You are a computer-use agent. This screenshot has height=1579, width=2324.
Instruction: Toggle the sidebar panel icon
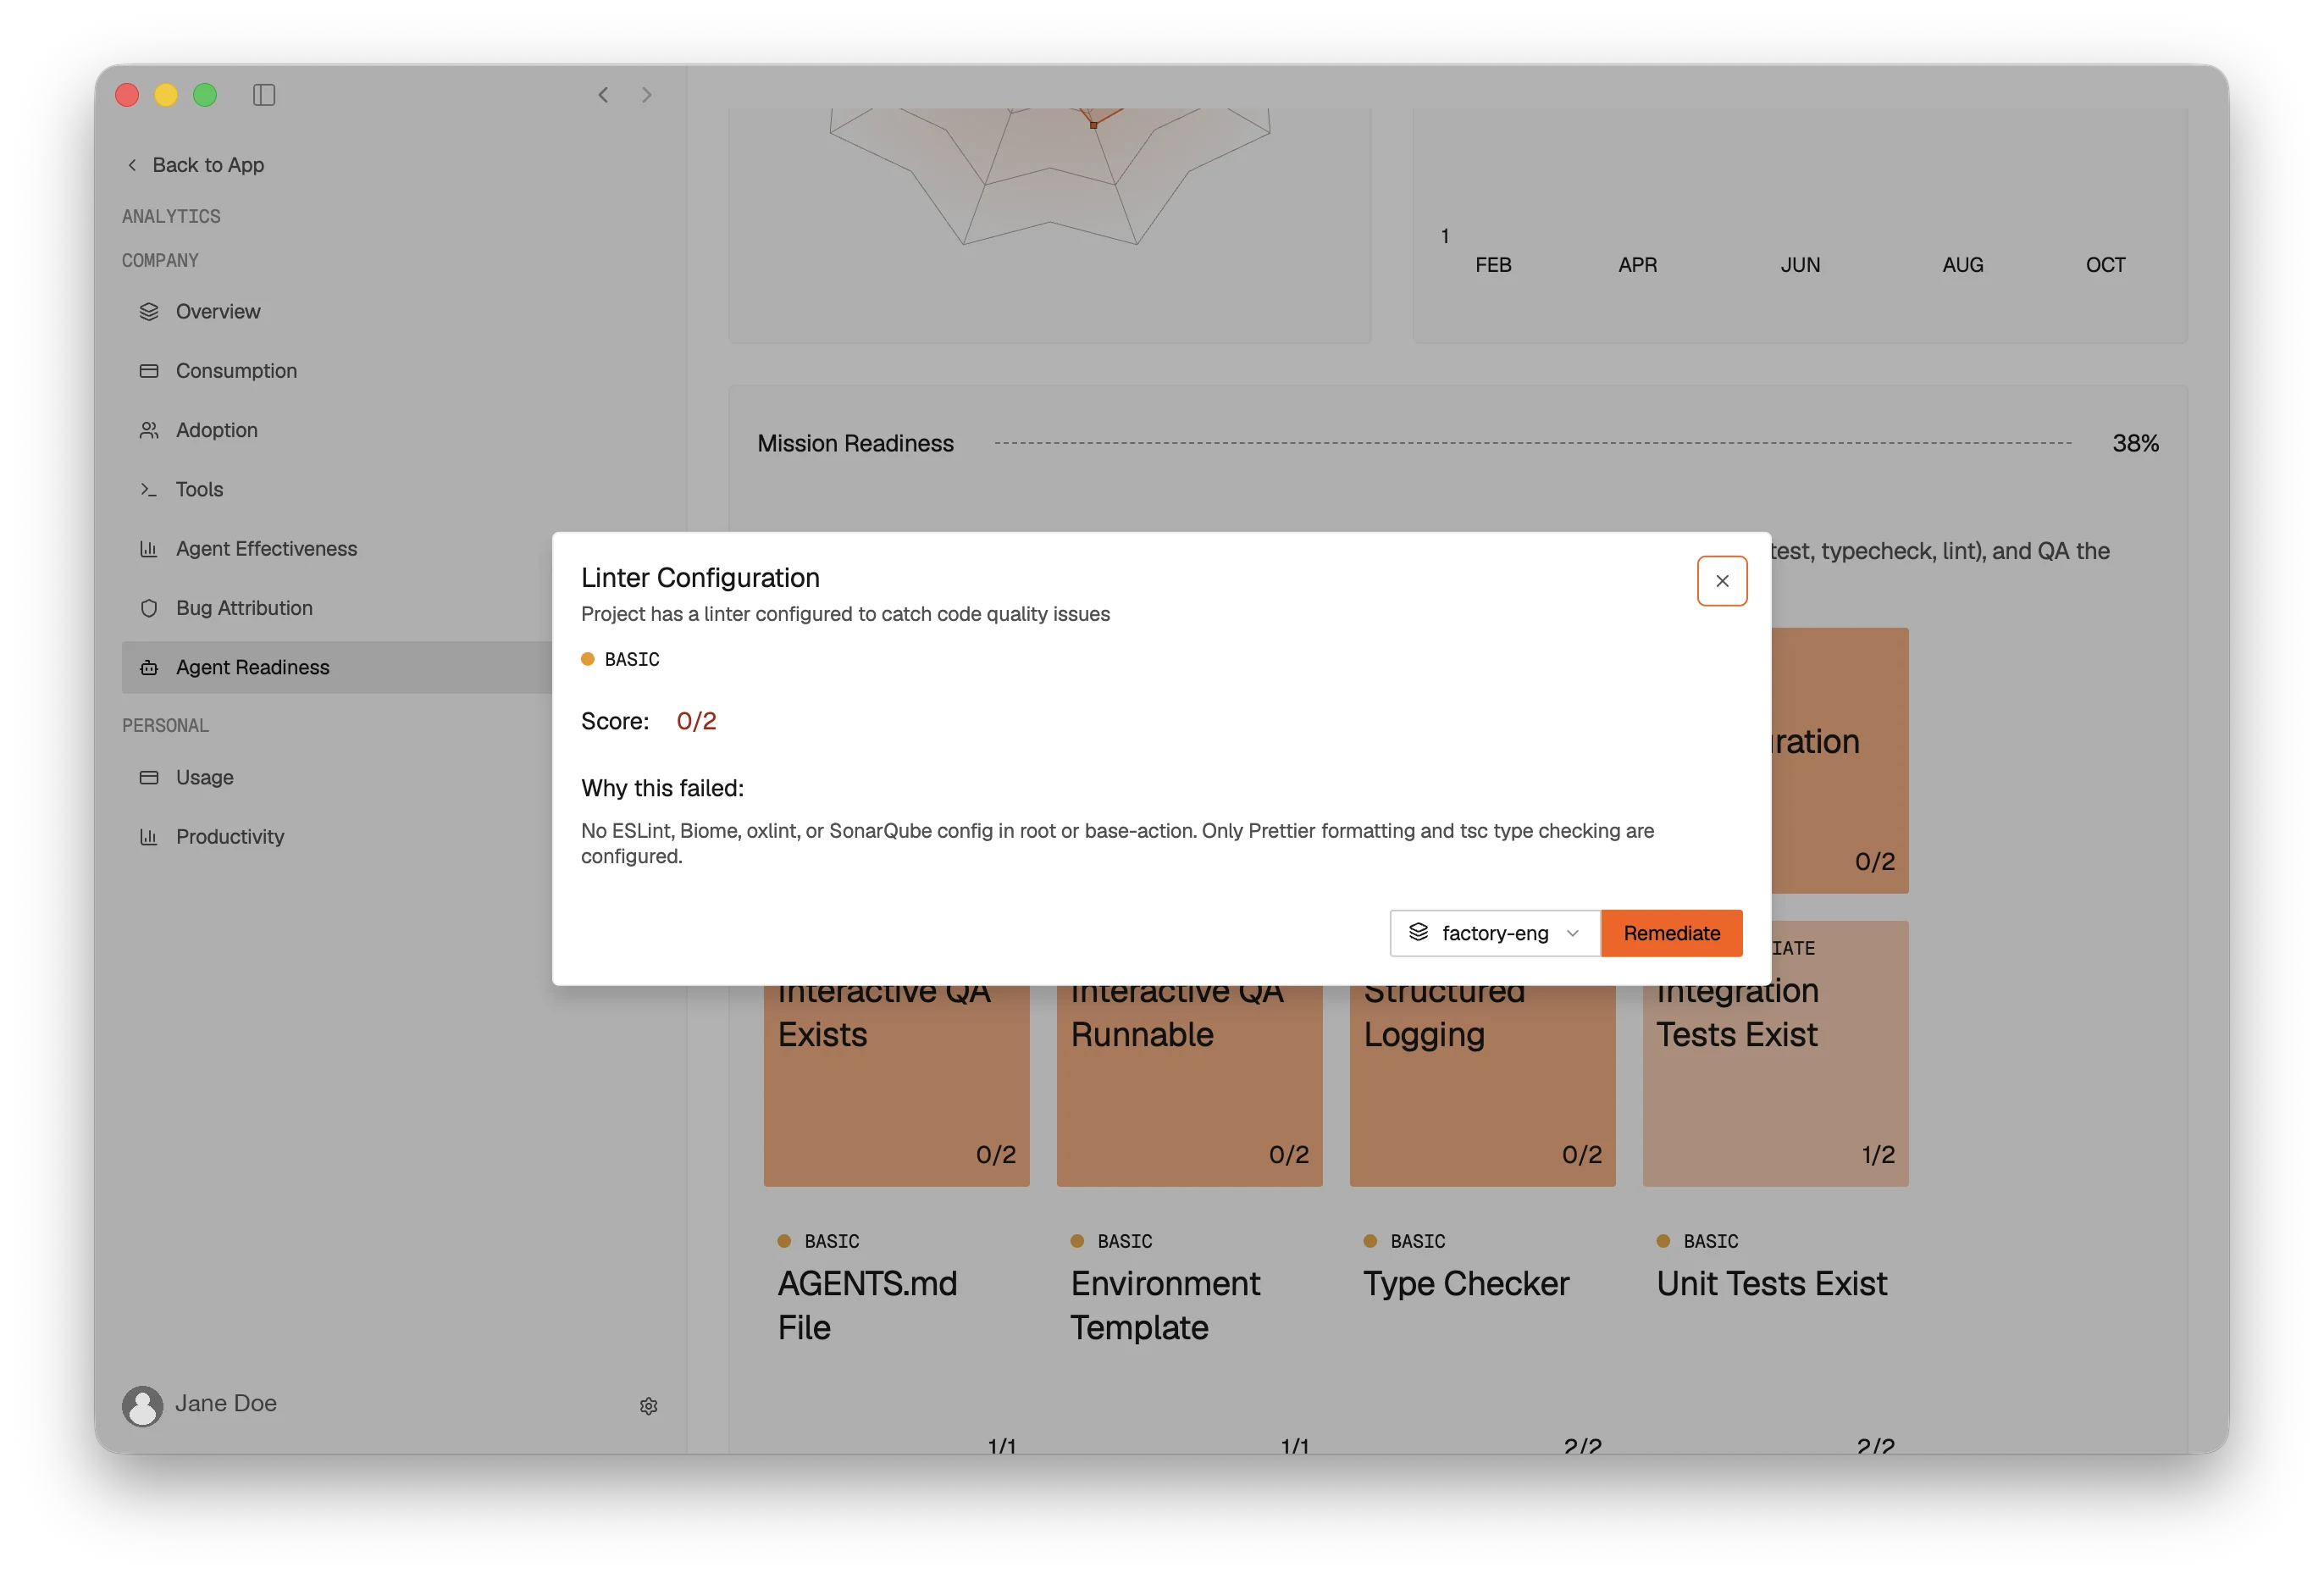(264, 95)
